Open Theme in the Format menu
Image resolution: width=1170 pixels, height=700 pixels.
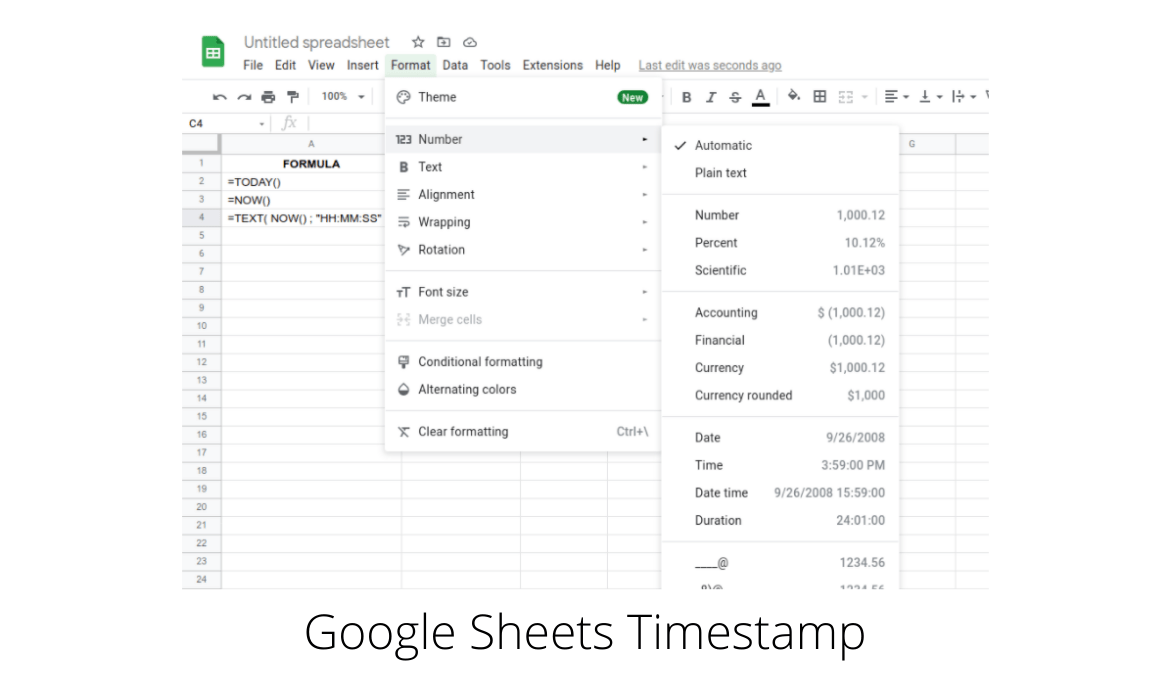(523, 97)
